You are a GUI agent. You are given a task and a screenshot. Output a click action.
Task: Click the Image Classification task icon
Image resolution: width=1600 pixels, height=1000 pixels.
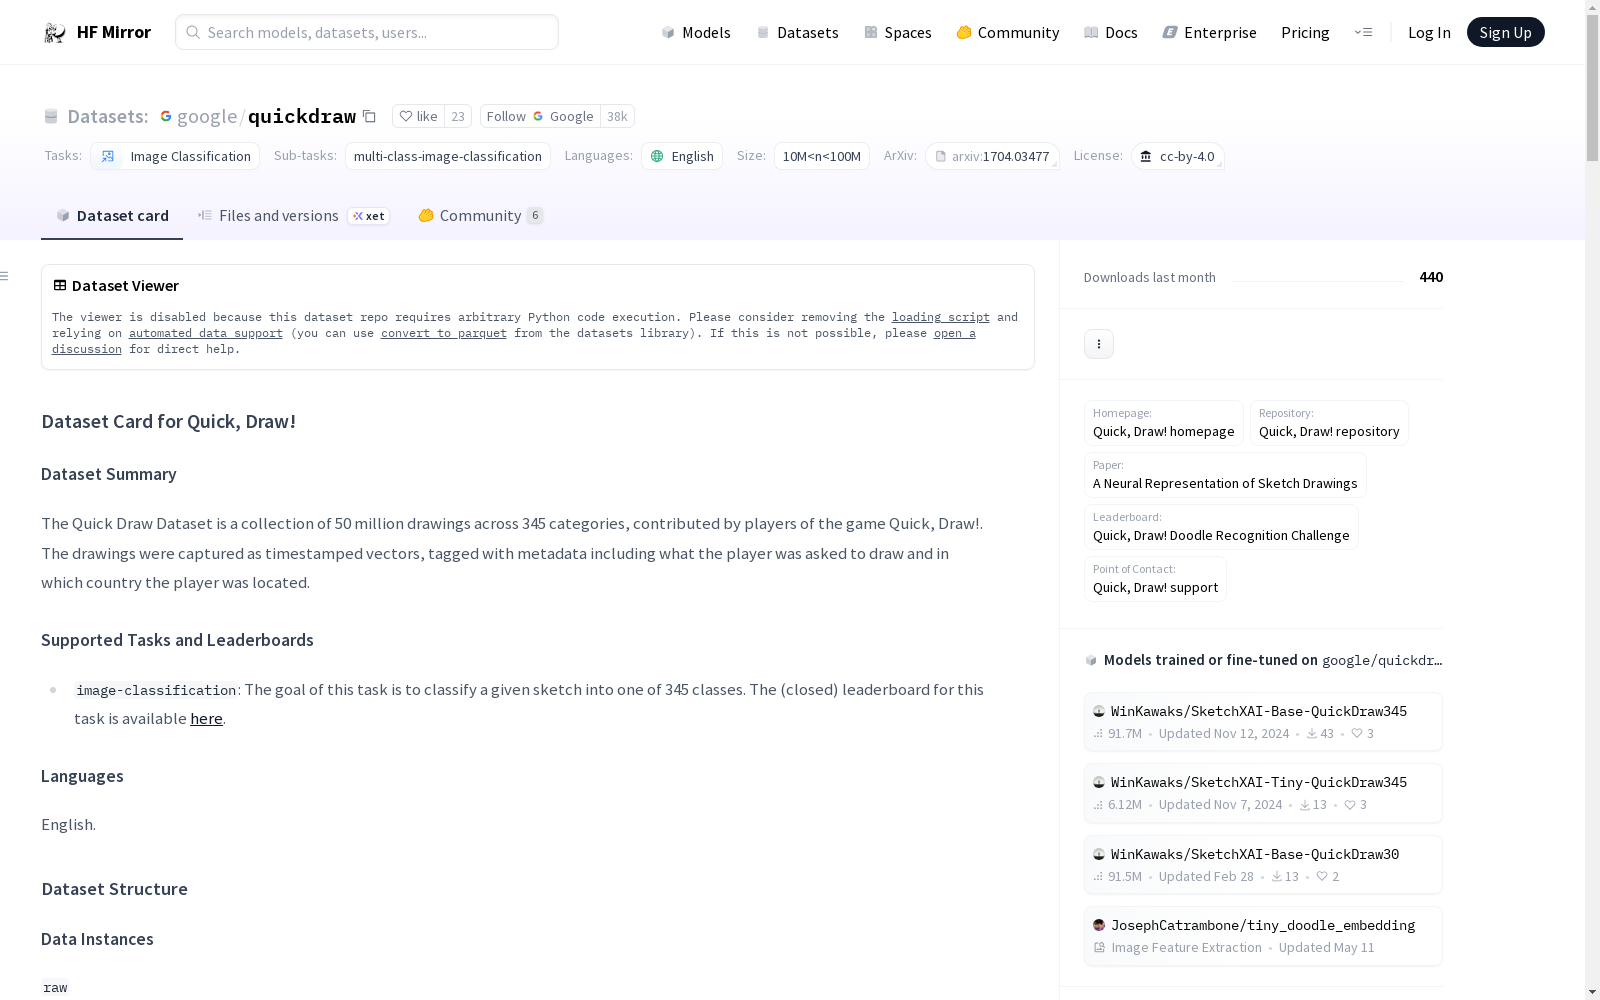pos(108,156)
